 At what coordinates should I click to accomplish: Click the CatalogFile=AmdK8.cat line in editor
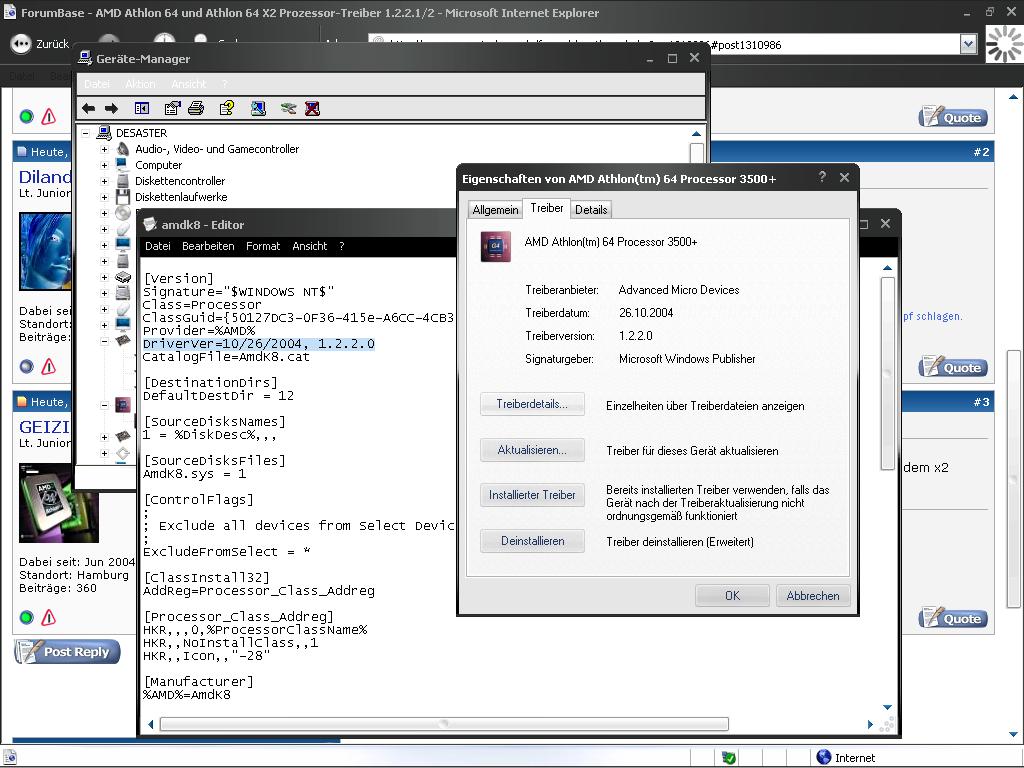[x=226, y=357]
